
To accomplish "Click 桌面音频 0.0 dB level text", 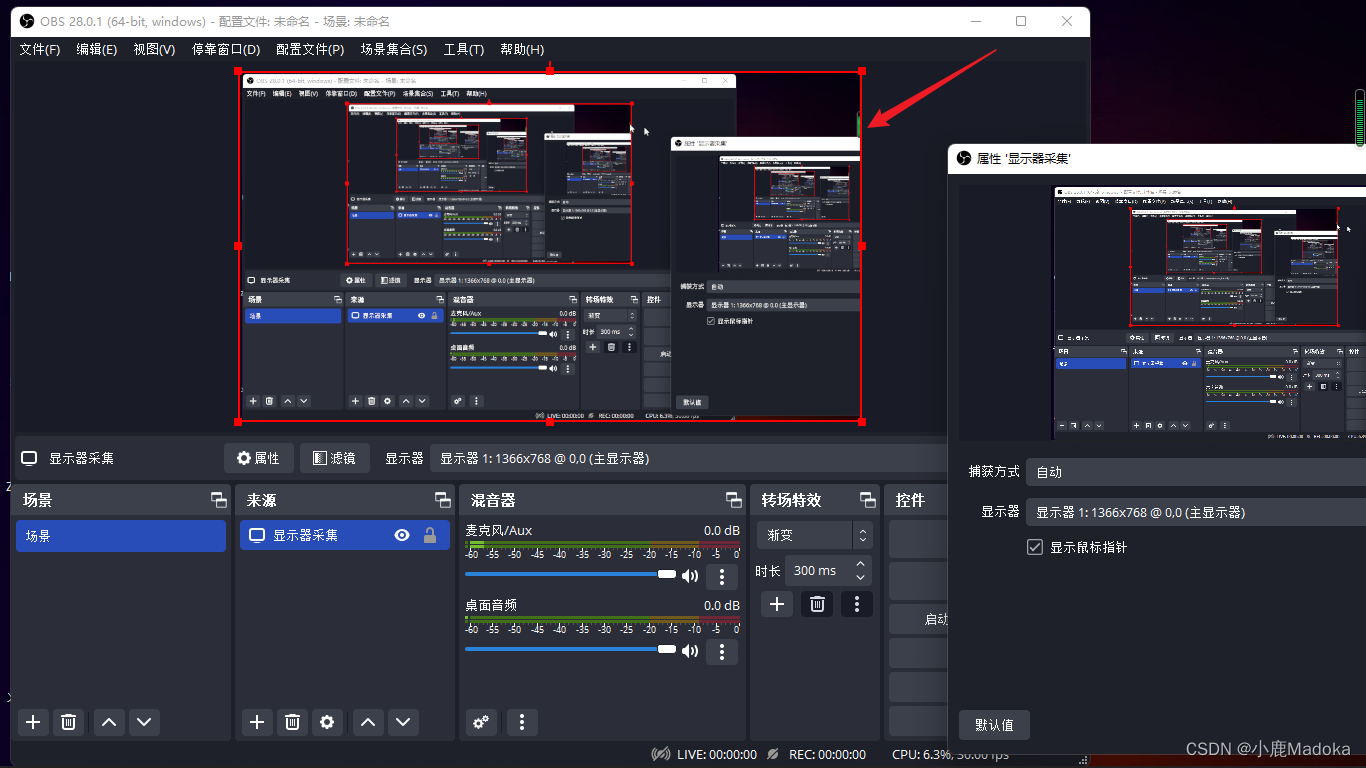I will pyautogui.click(x=722, y=605).
